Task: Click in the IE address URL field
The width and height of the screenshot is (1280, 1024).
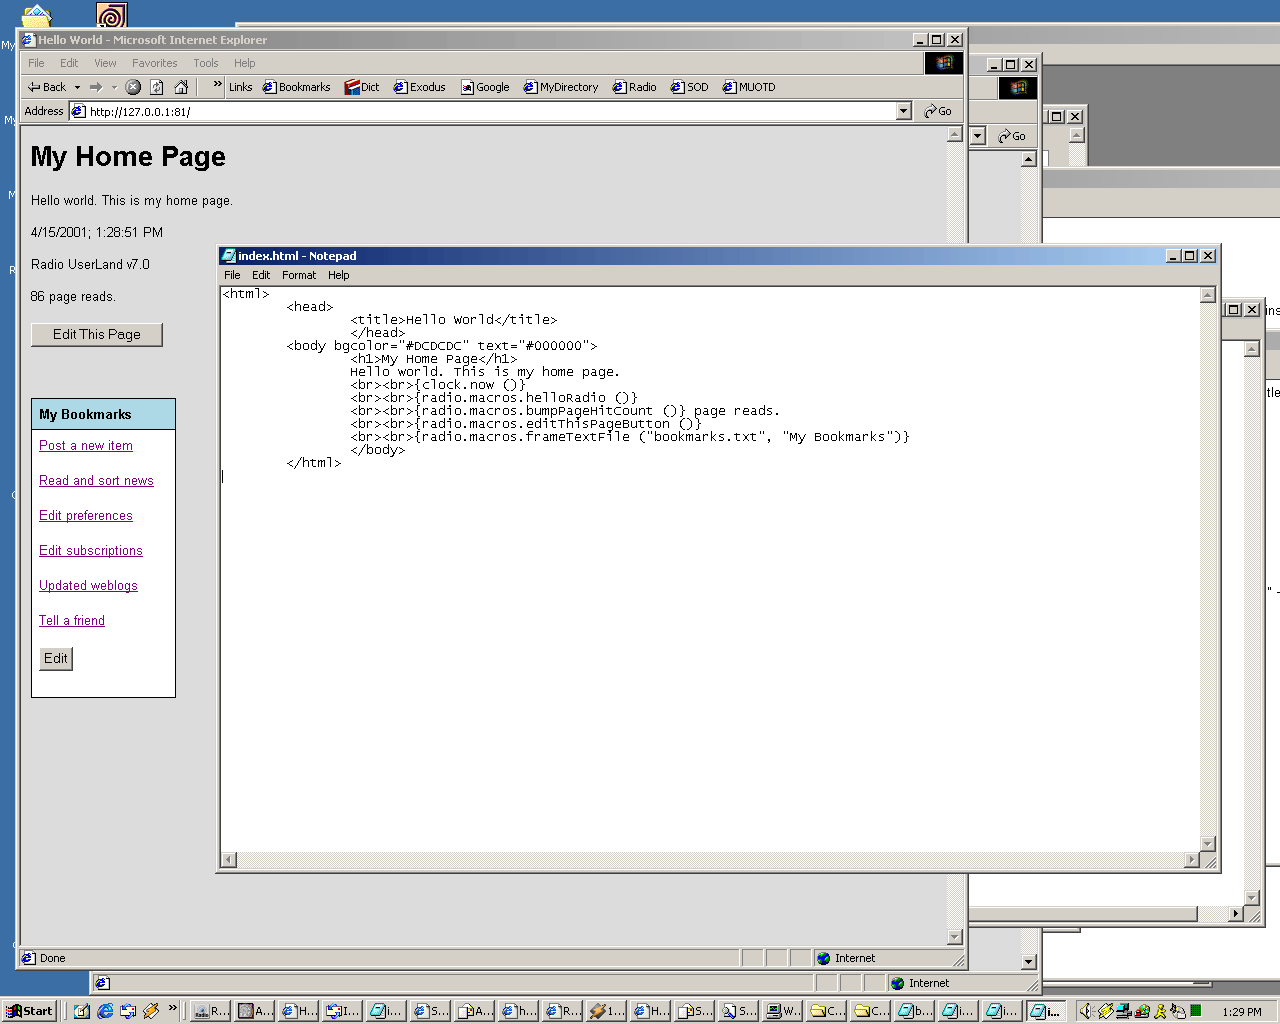Action: point(480,112)
